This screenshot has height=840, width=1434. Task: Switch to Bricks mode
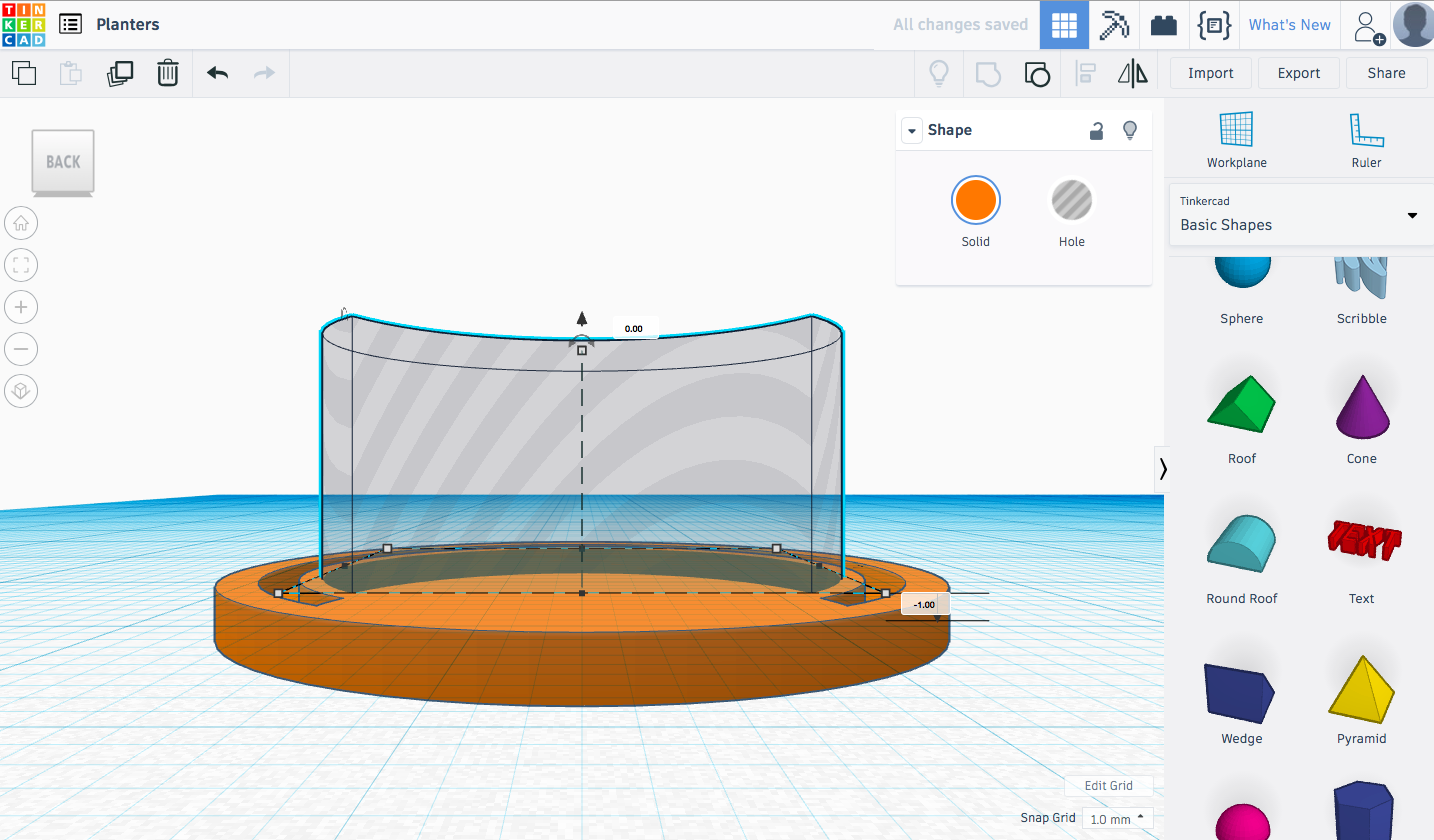point(1164,25)
